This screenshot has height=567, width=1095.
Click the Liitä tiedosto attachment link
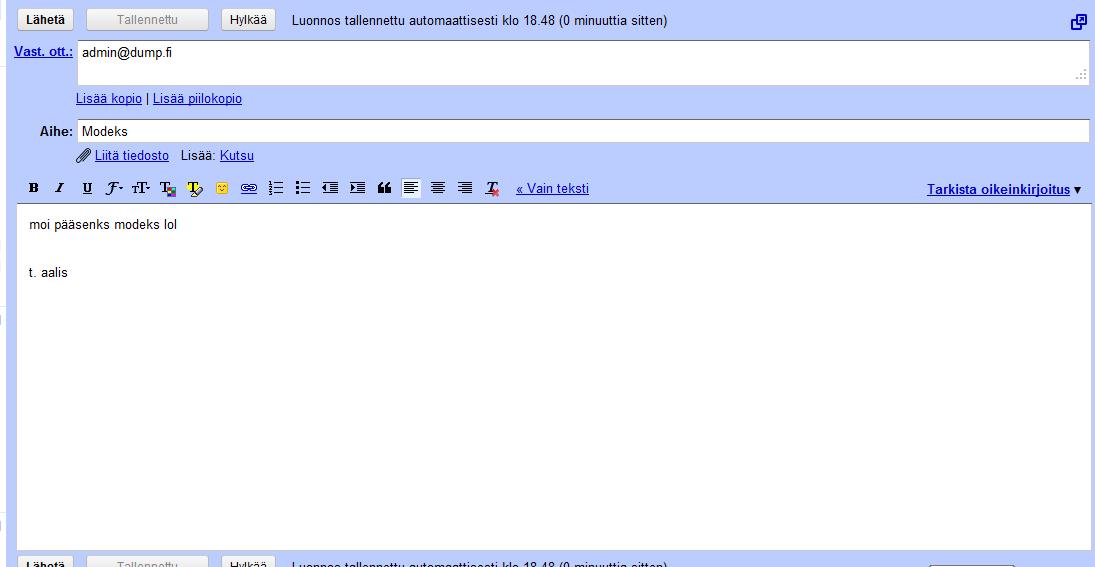pos(131,156)
